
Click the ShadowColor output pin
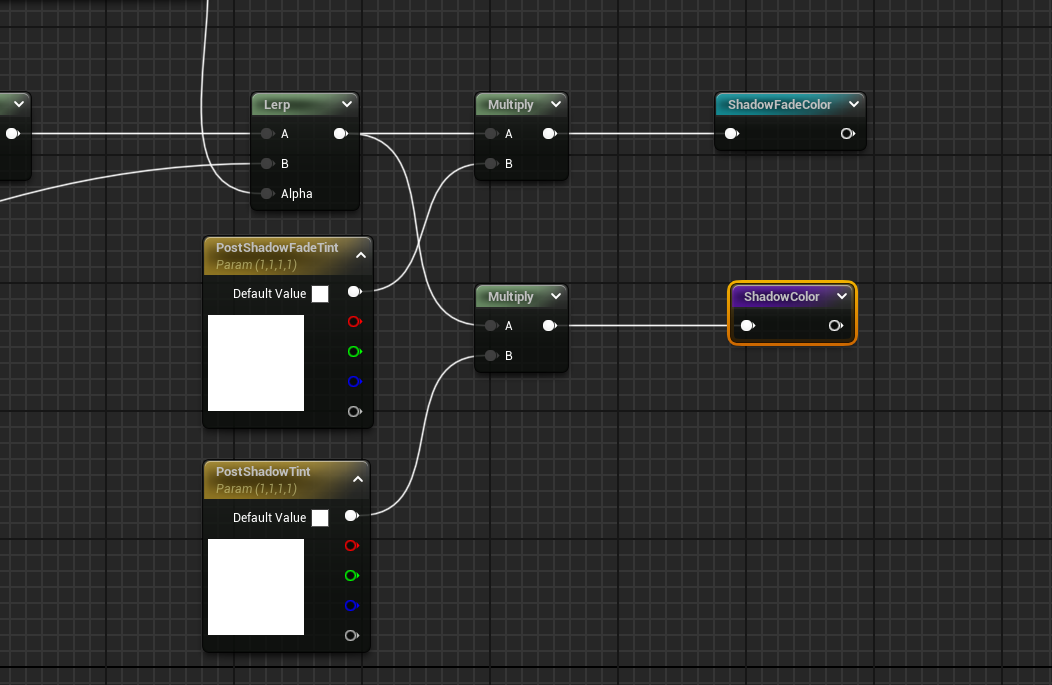(x=836, y=326)
